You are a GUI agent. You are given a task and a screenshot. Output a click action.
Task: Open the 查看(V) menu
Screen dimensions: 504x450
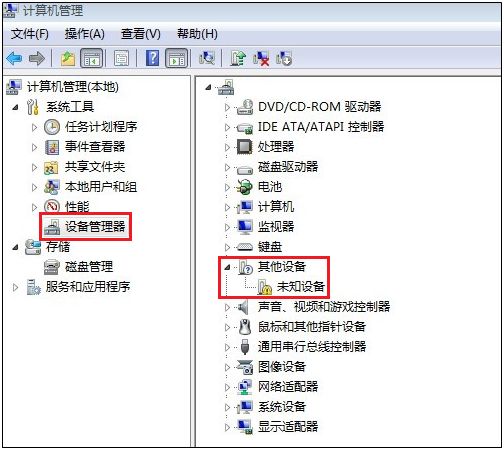pos(141,34)
